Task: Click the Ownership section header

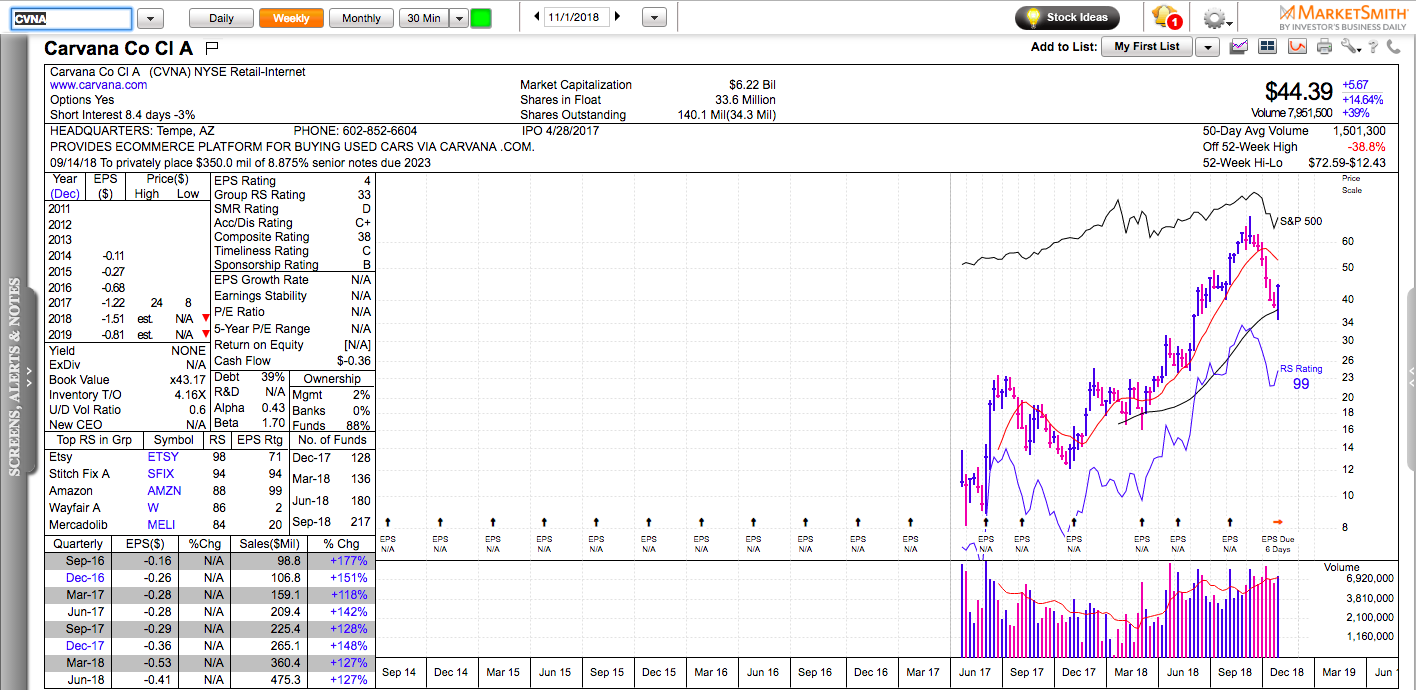Action: point(332,379)
